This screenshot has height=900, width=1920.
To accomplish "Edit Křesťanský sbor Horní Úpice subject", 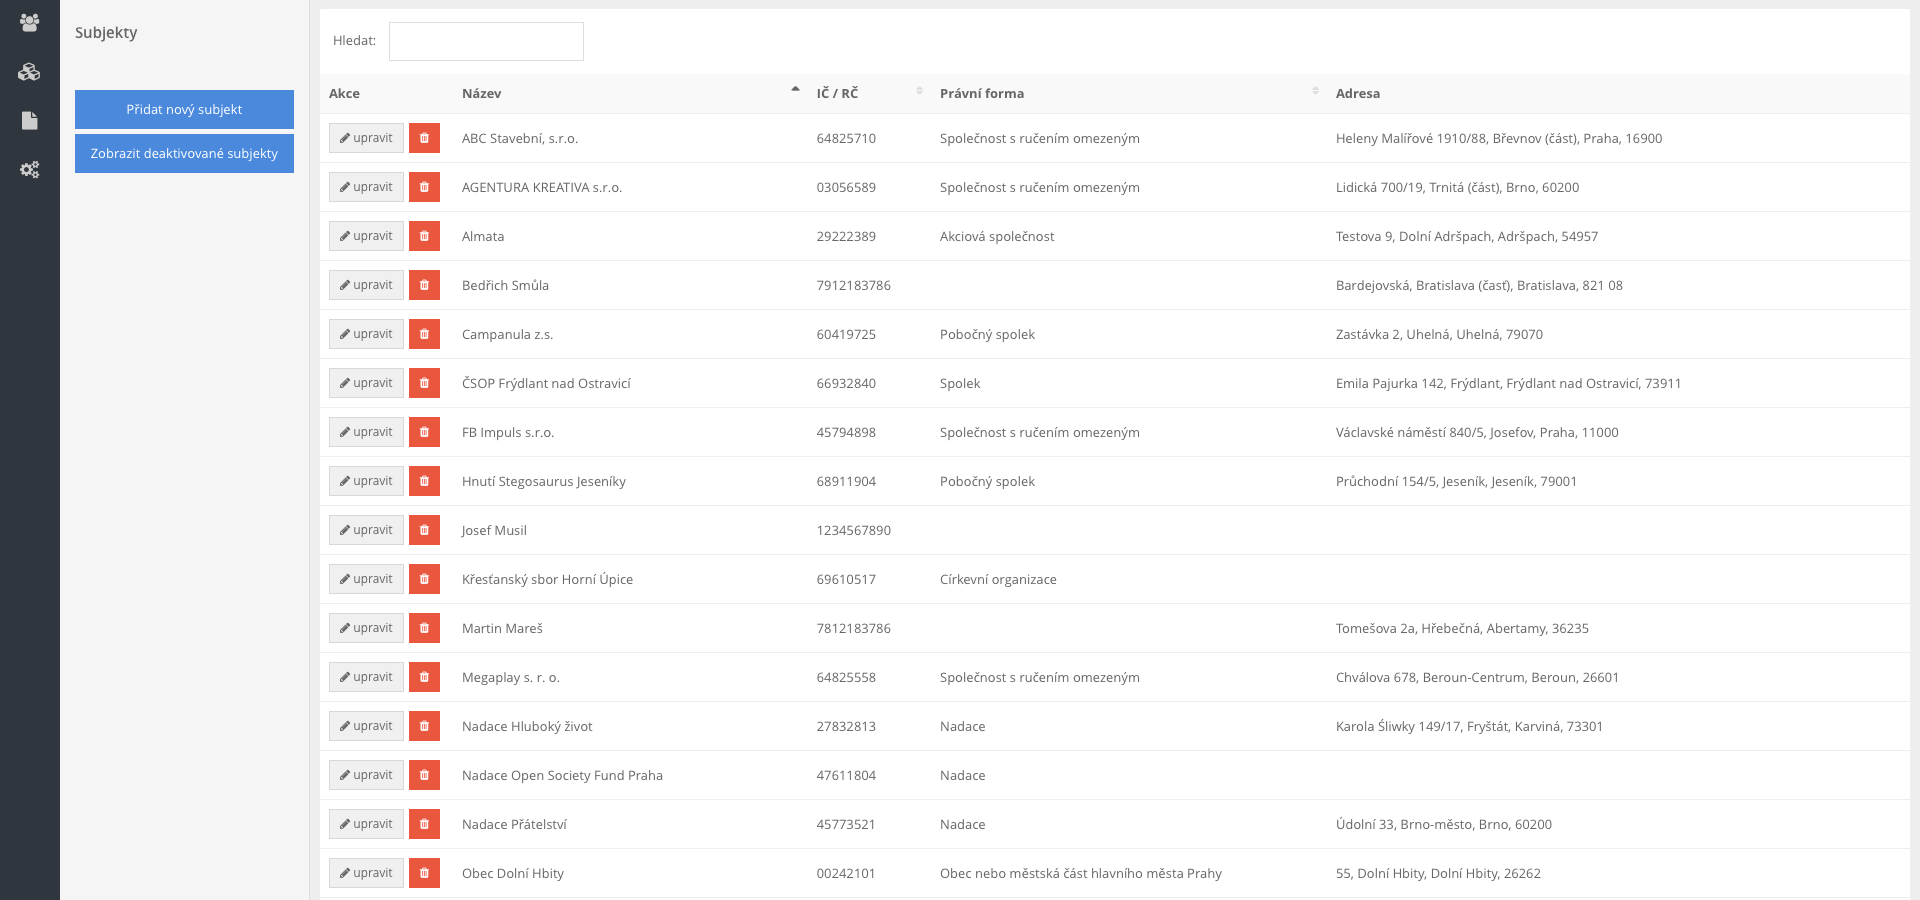I will click(366, 579).
